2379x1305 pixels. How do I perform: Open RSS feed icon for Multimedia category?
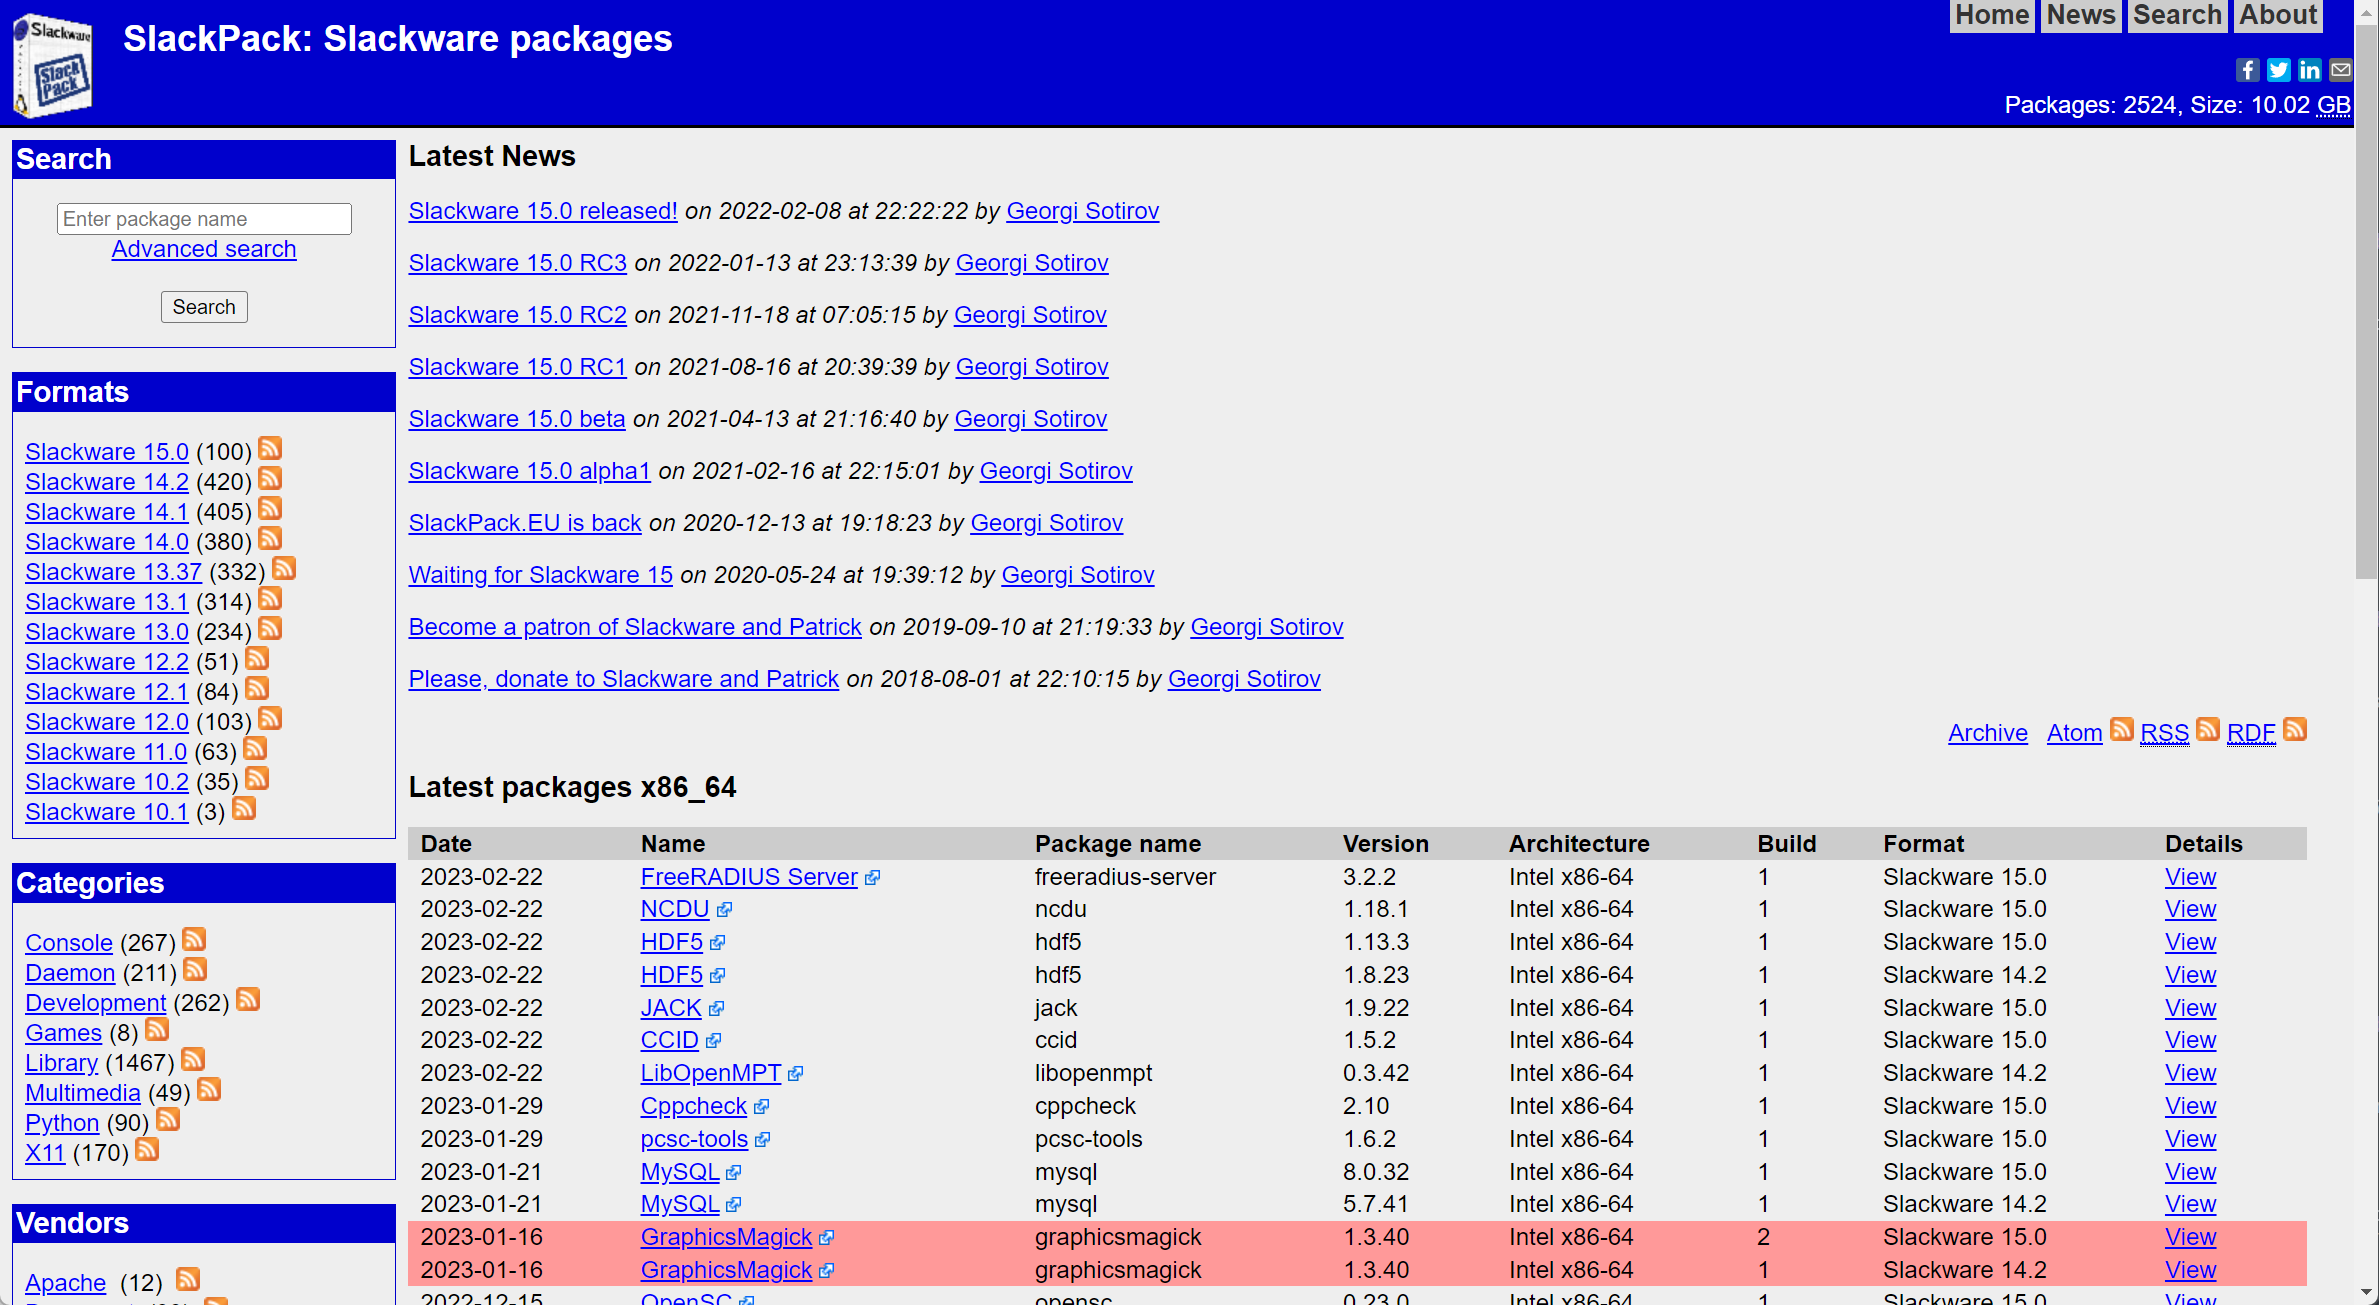click(209, 1089)
